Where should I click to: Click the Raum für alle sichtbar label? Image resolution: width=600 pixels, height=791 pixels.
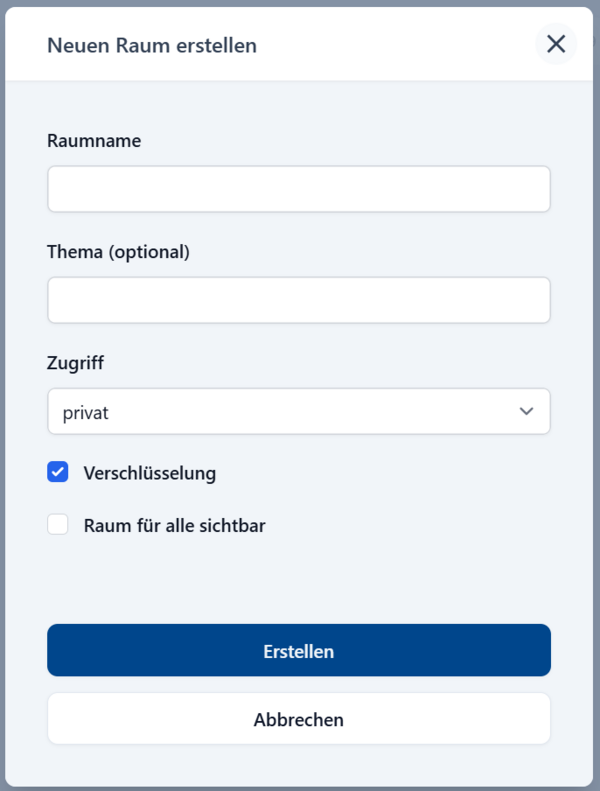tap(175, 525)
